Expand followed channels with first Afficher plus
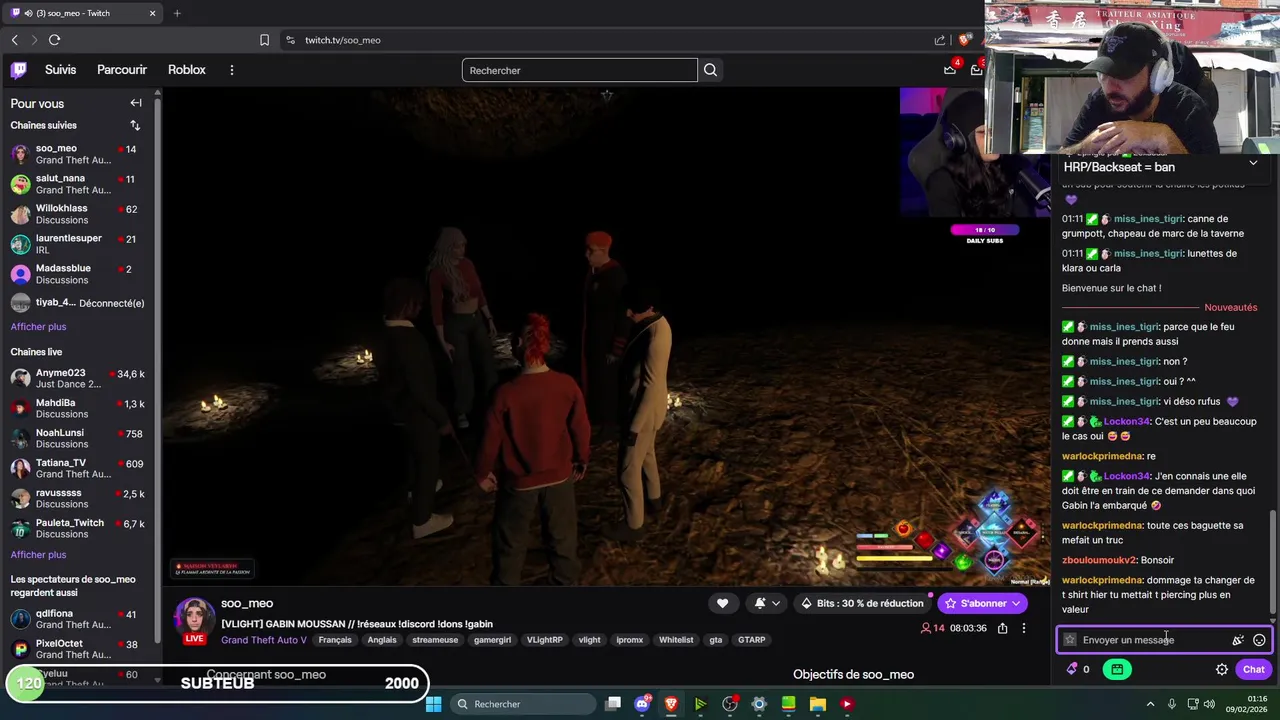This screenshot has height=720, width=1280. coord(38,327)
